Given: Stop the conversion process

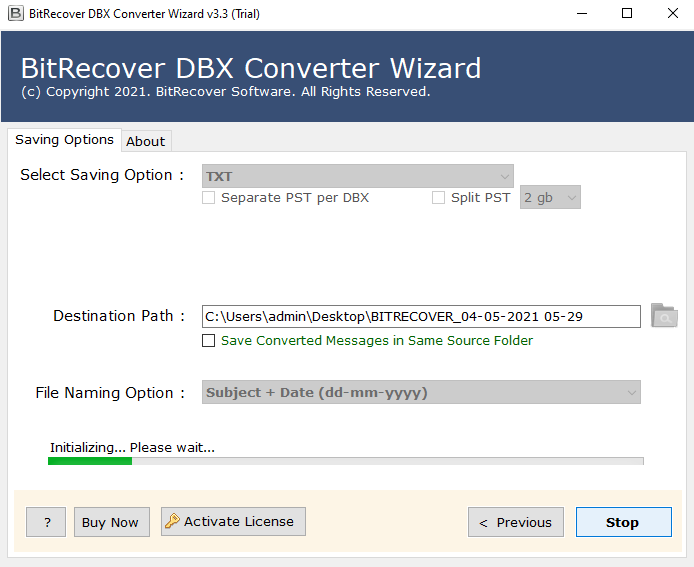Looking at the screenshot, I should (624, 522).
